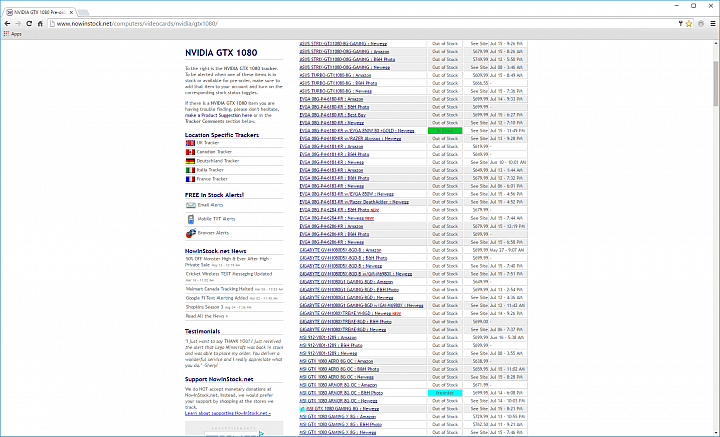The image size is (720, 437).
Task: Click the Testimonials heading
Action: (202, 331)
